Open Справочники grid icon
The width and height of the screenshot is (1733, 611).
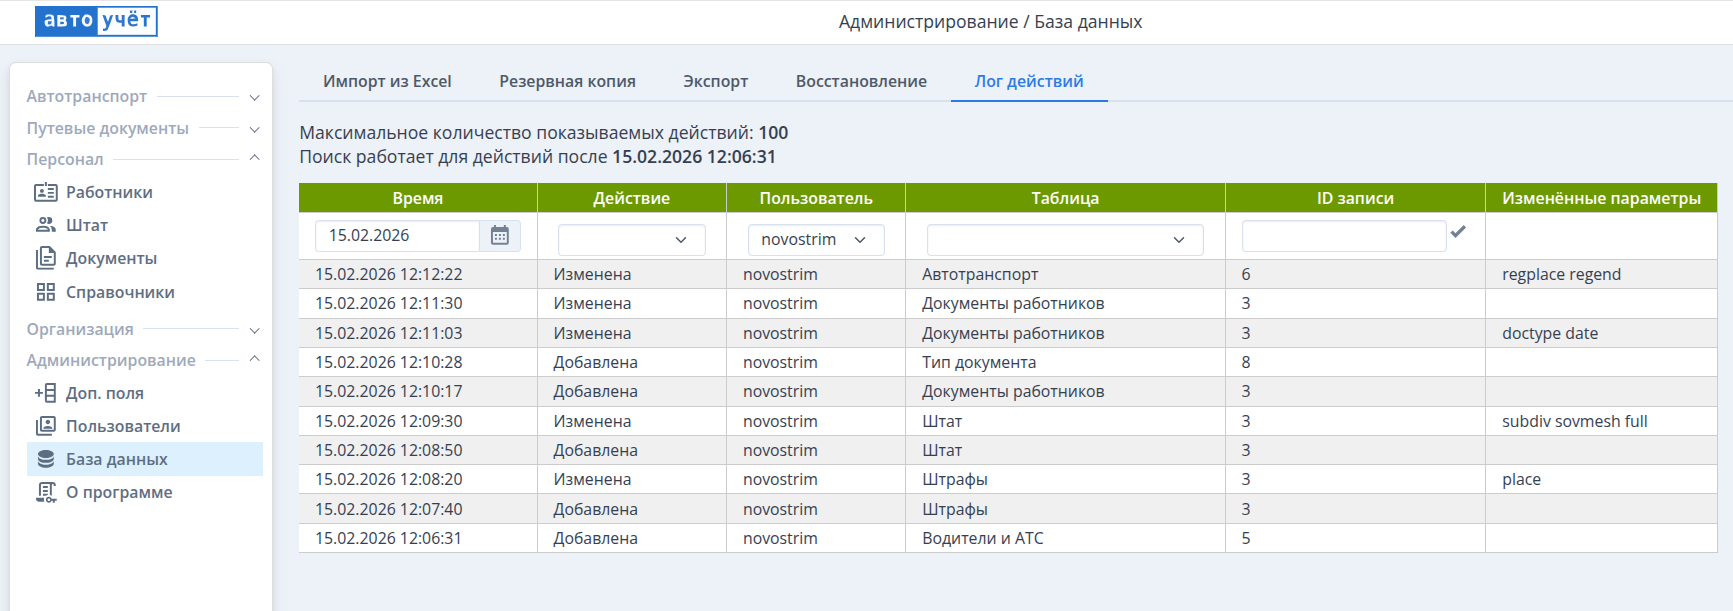(46, 292)
